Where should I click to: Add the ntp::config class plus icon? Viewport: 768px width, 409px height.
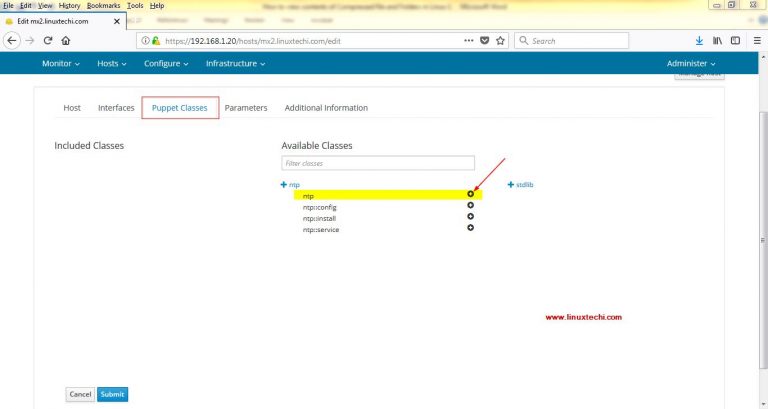click(x=470, y=205)
